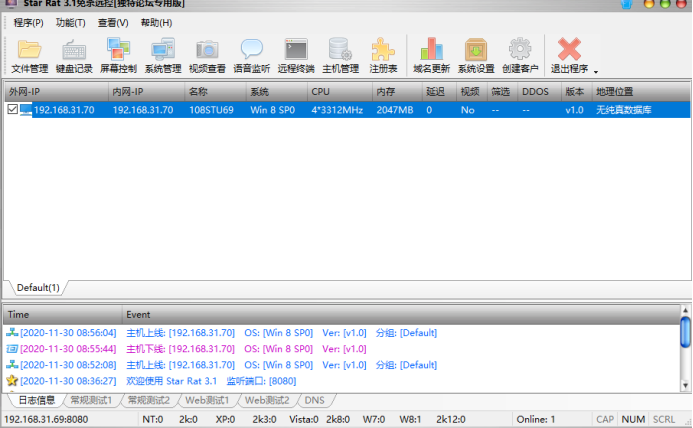This screenshot has width=693, height=428.
Task: Switch to the 日志信息 log tab
Action: 37,400
